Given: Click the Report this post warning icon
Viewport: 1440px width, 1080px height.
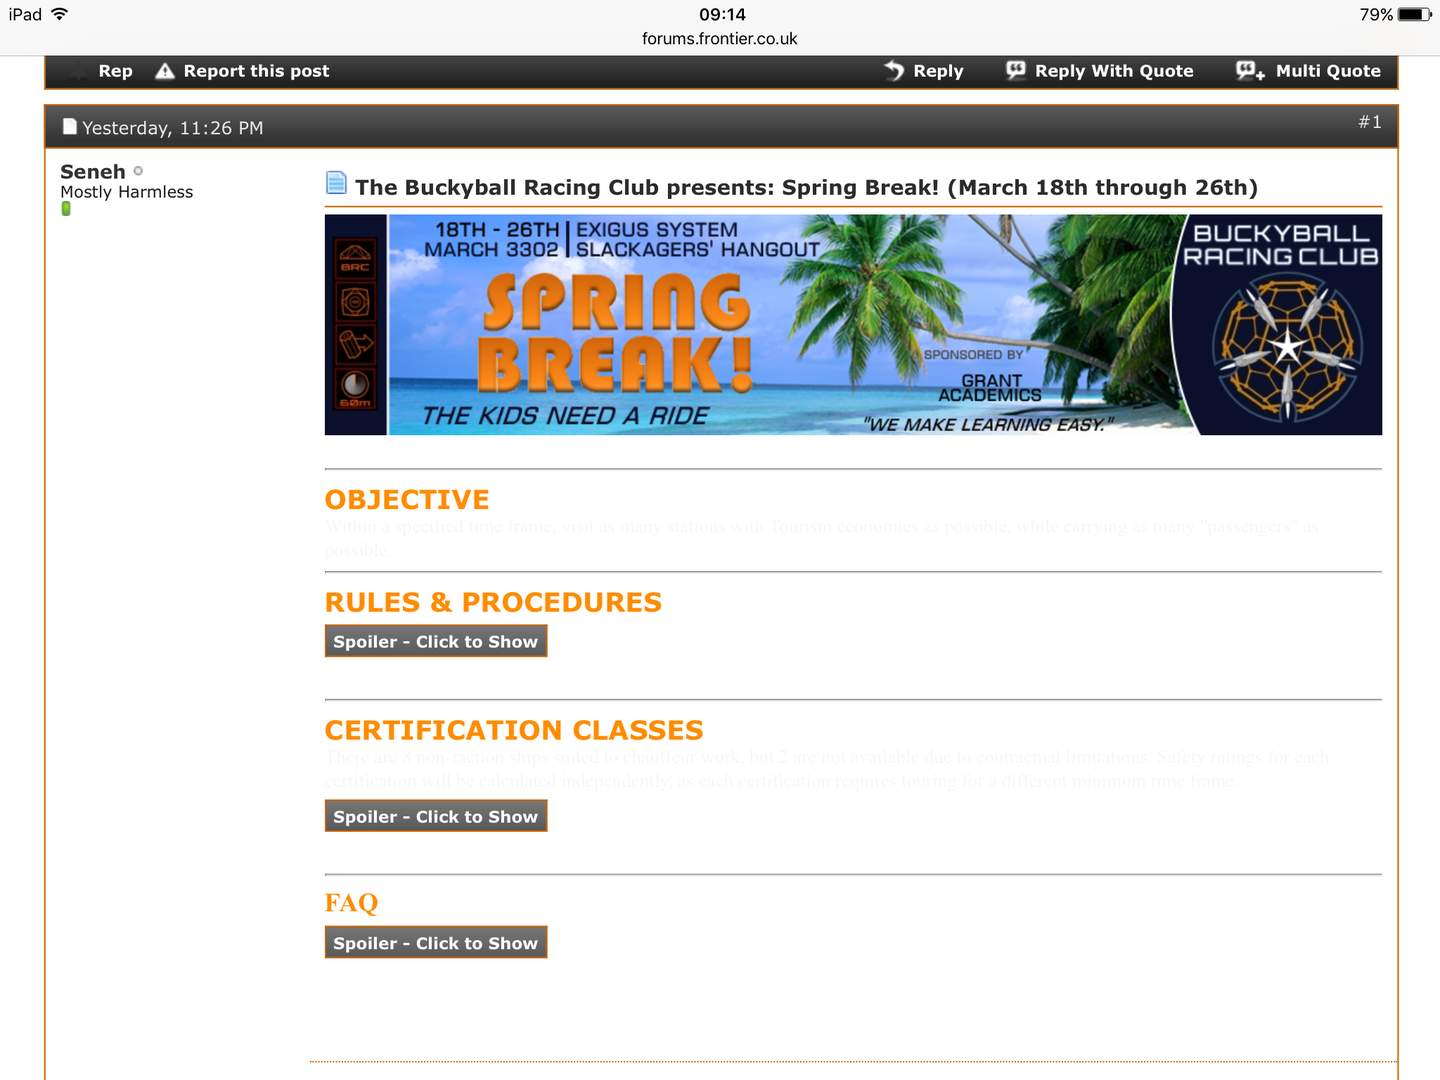Looking at the screenshot, I should (165, 71).
